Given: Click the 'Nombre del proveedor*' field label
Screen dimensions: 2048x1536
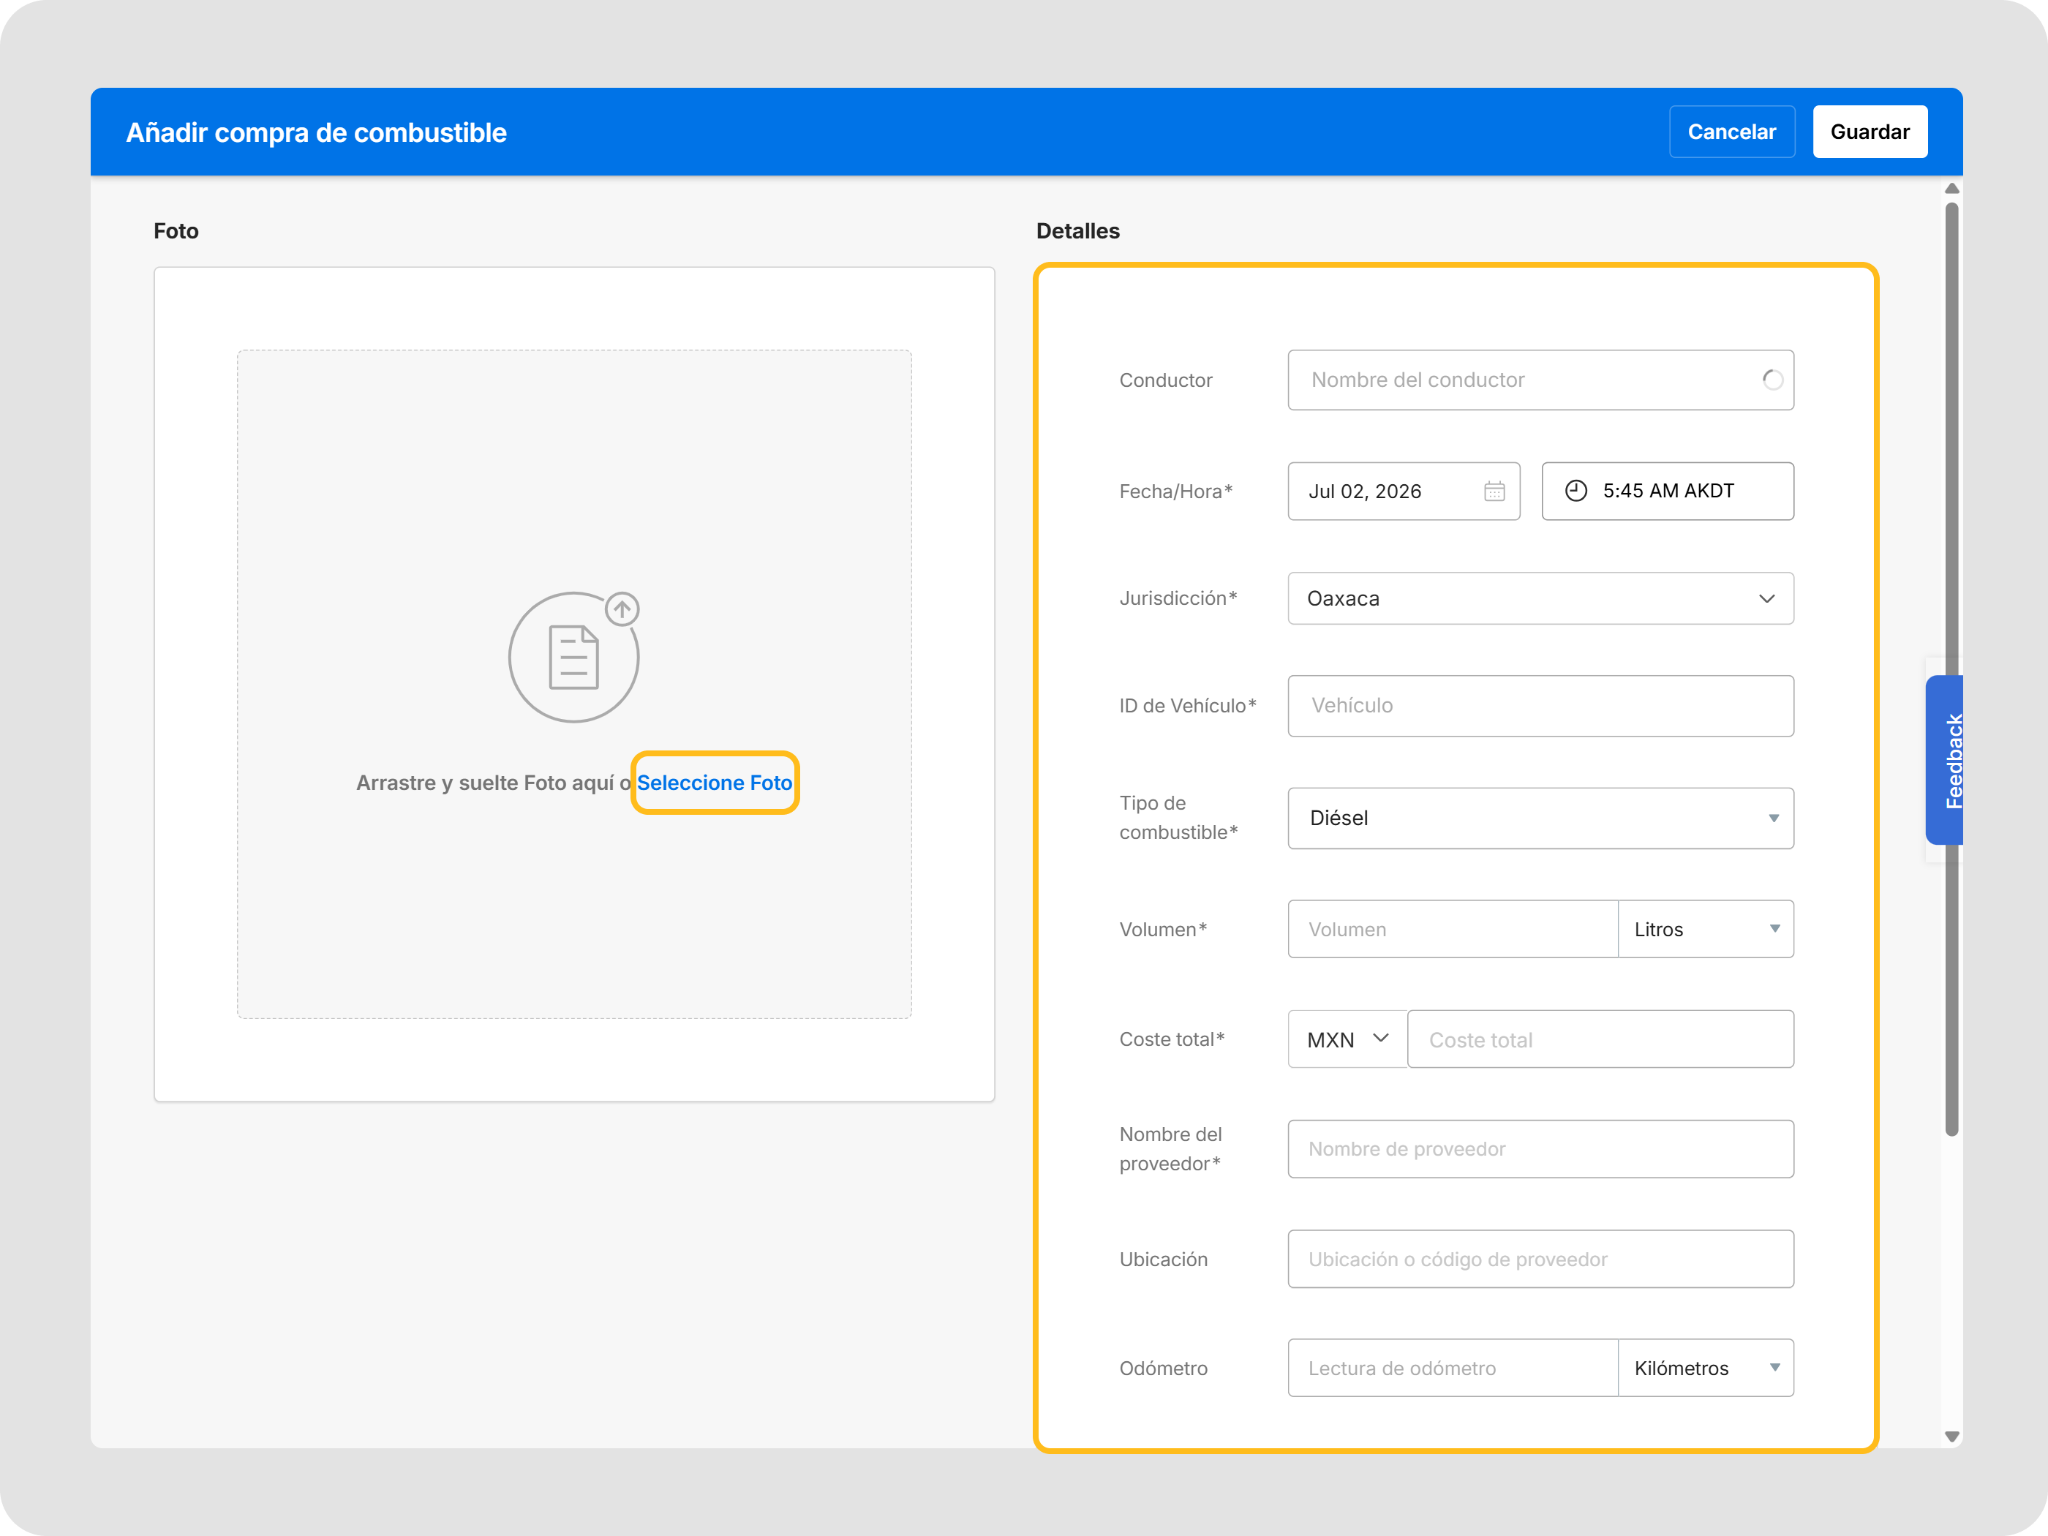Looking at the screenshot, I should (1171, 1149).
